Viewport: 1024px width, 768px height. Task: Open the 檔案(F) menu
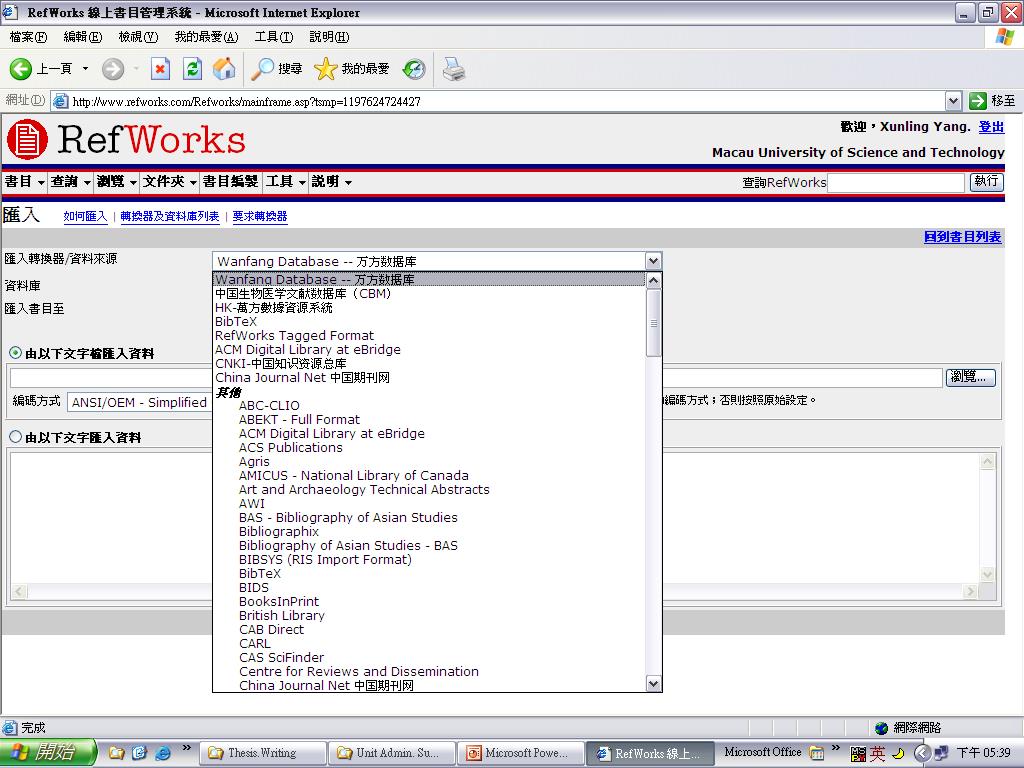point(28,37)
